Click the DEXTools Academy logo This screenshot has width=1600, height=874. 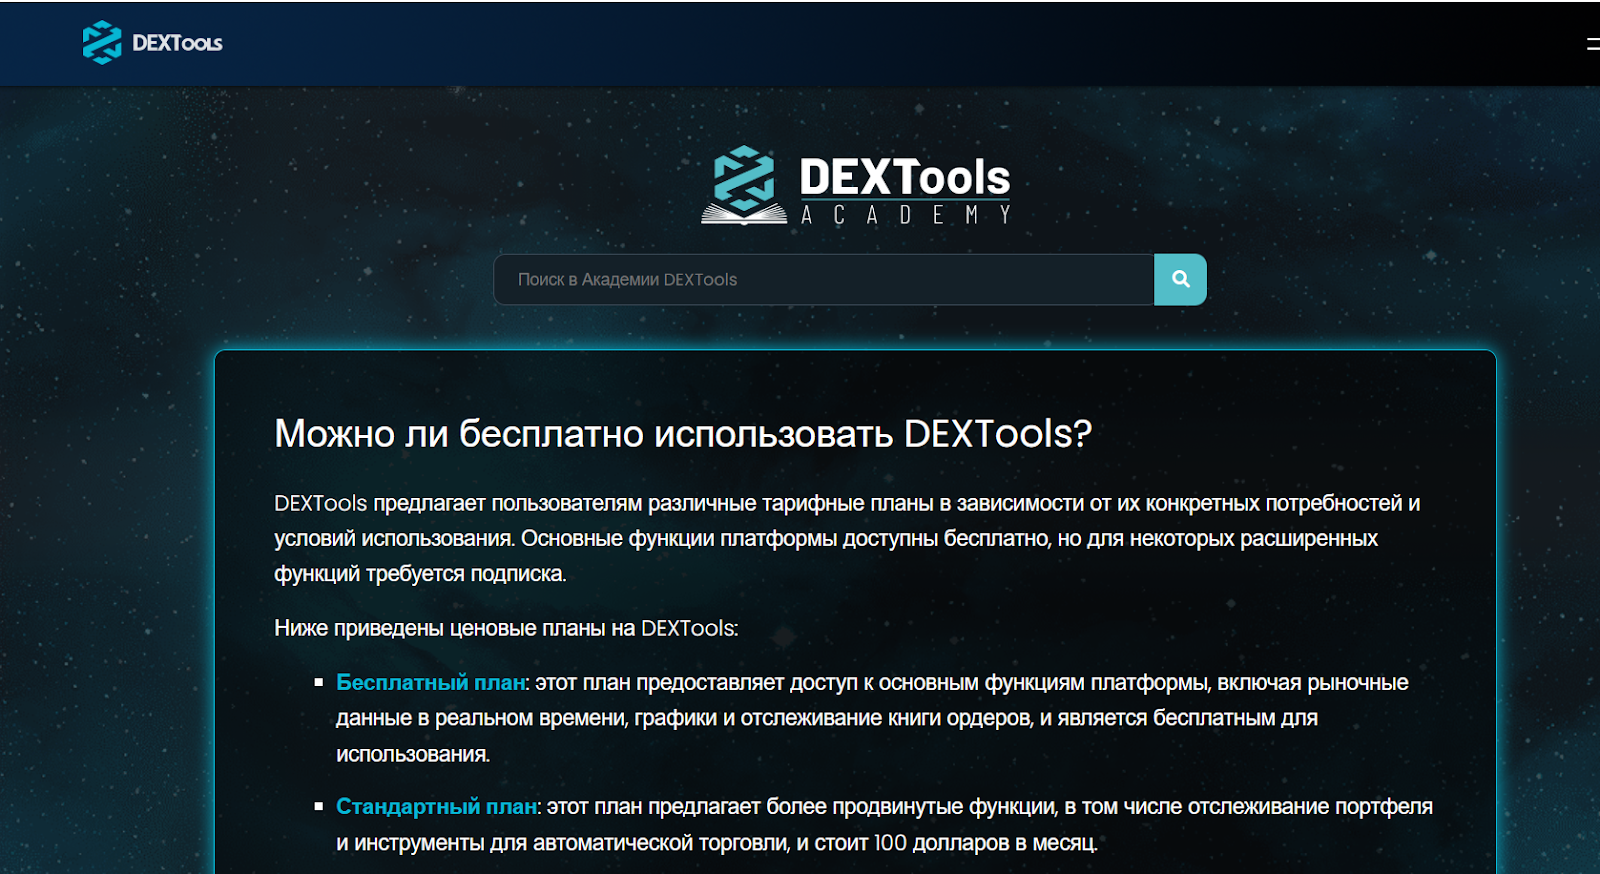pos(856,185)
